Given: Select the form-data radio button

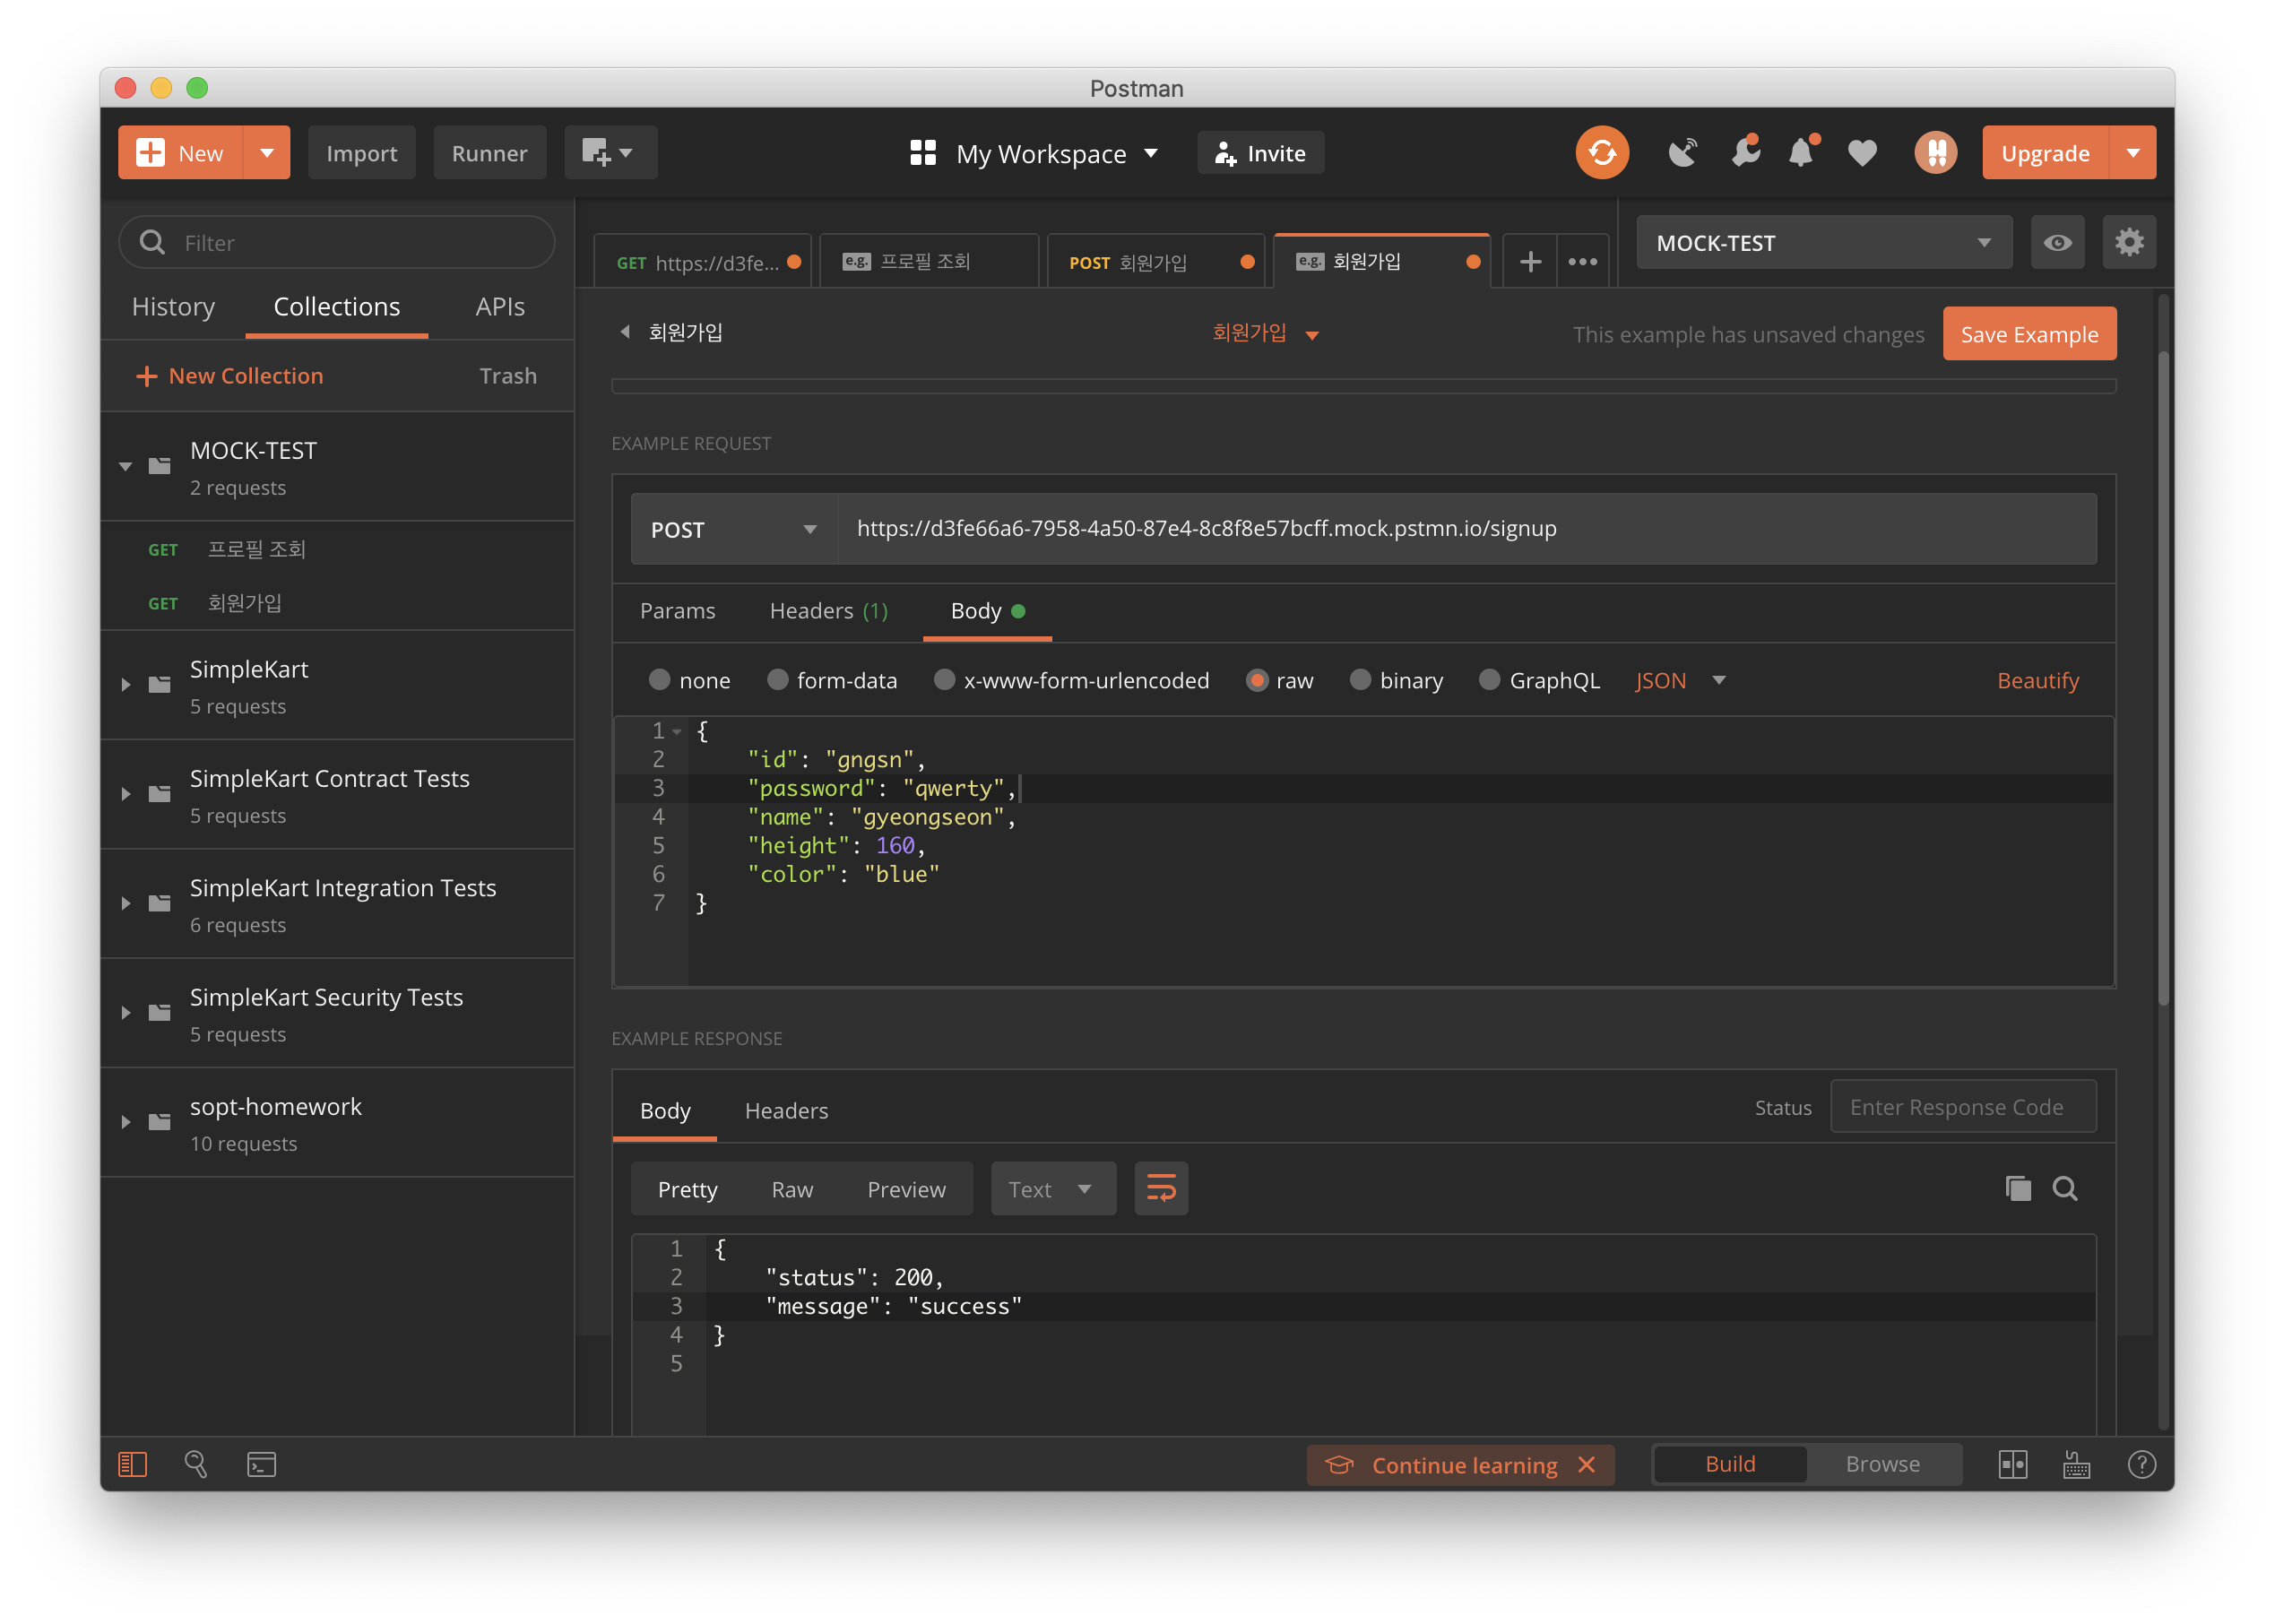Looking at the screenshot, I should 777,680.
